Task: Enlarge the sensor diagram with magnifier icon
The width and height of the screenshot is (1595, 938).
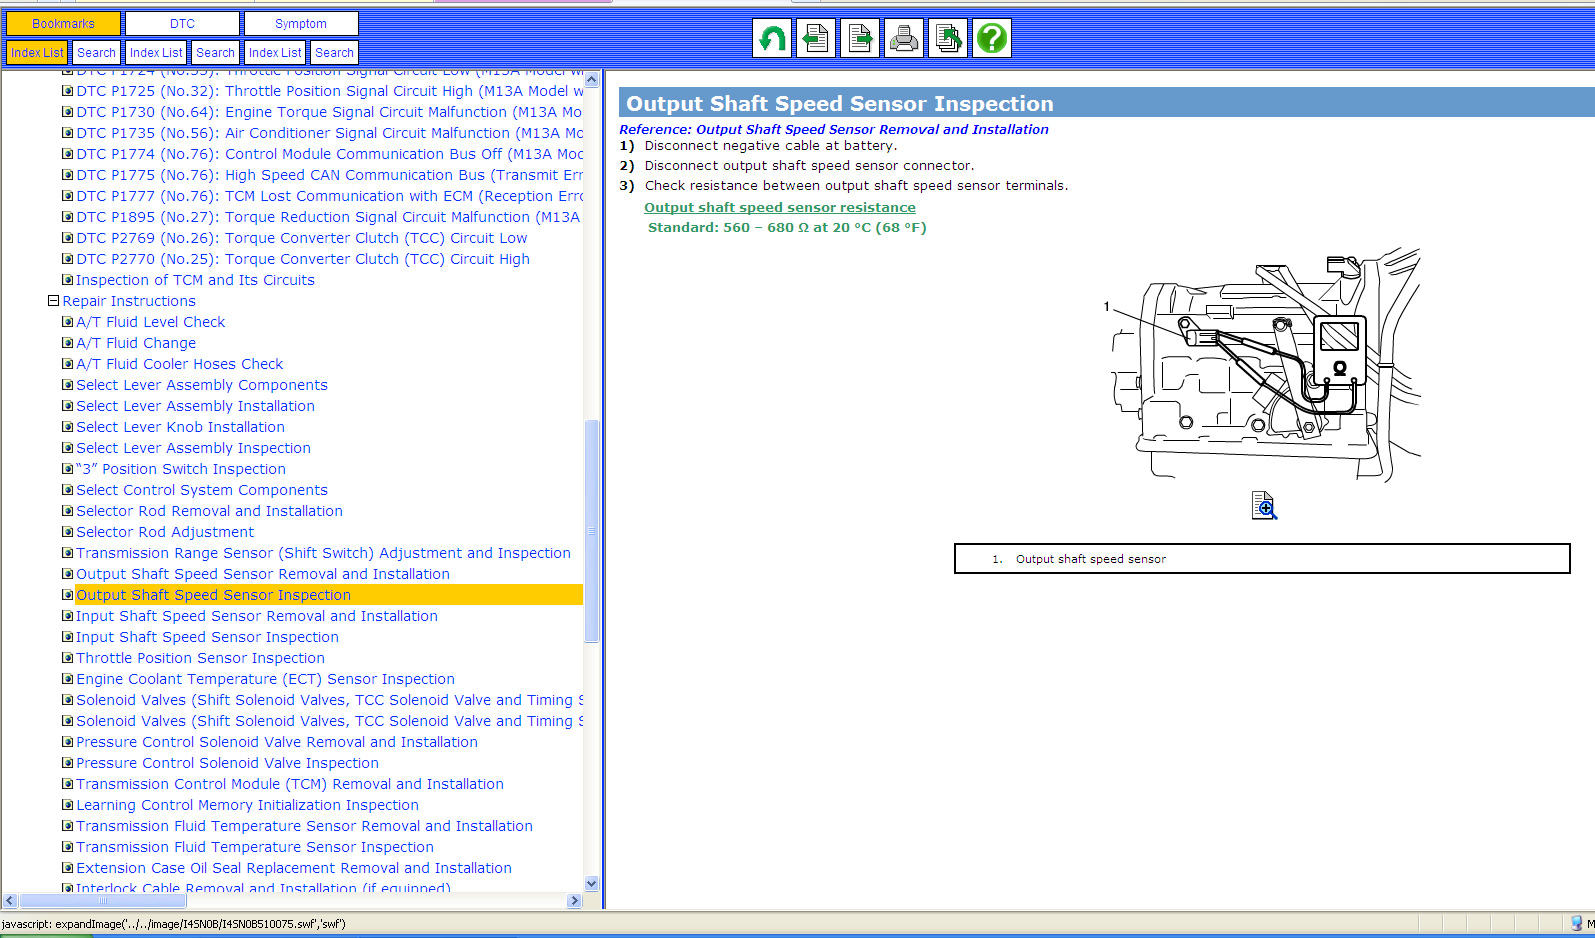Action: tap(1264, 506)
